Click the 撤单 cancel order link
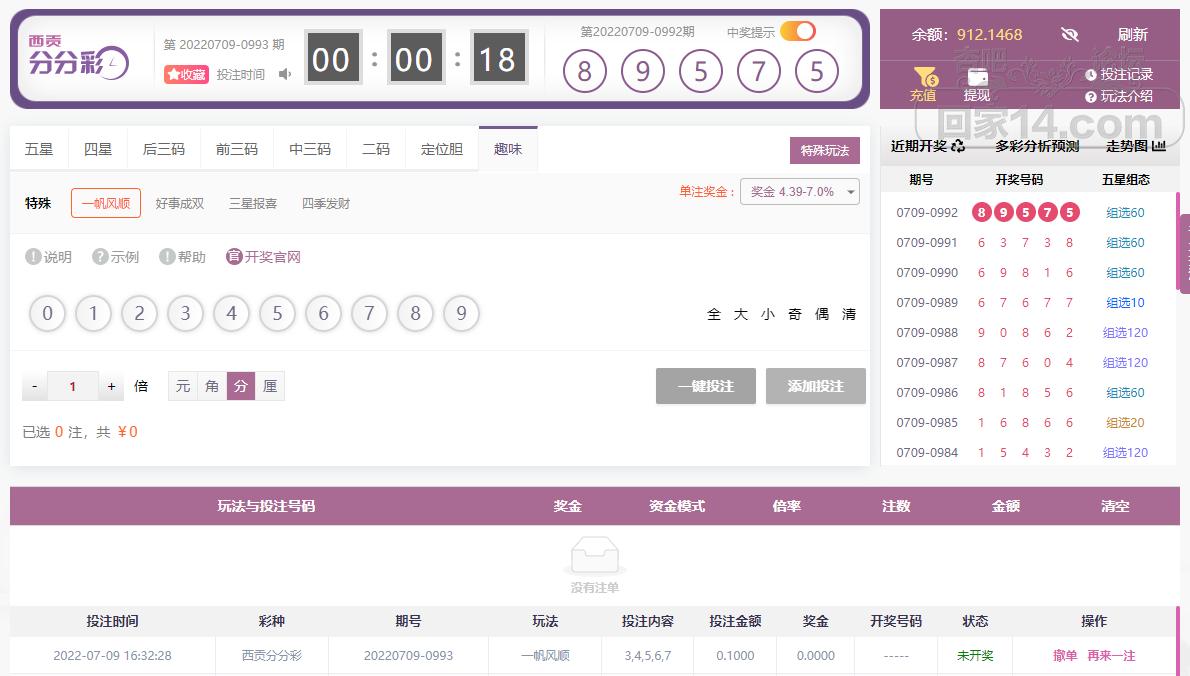Image resolution: width=1190 pixels, height=676 pixels. click(1065, 656)
